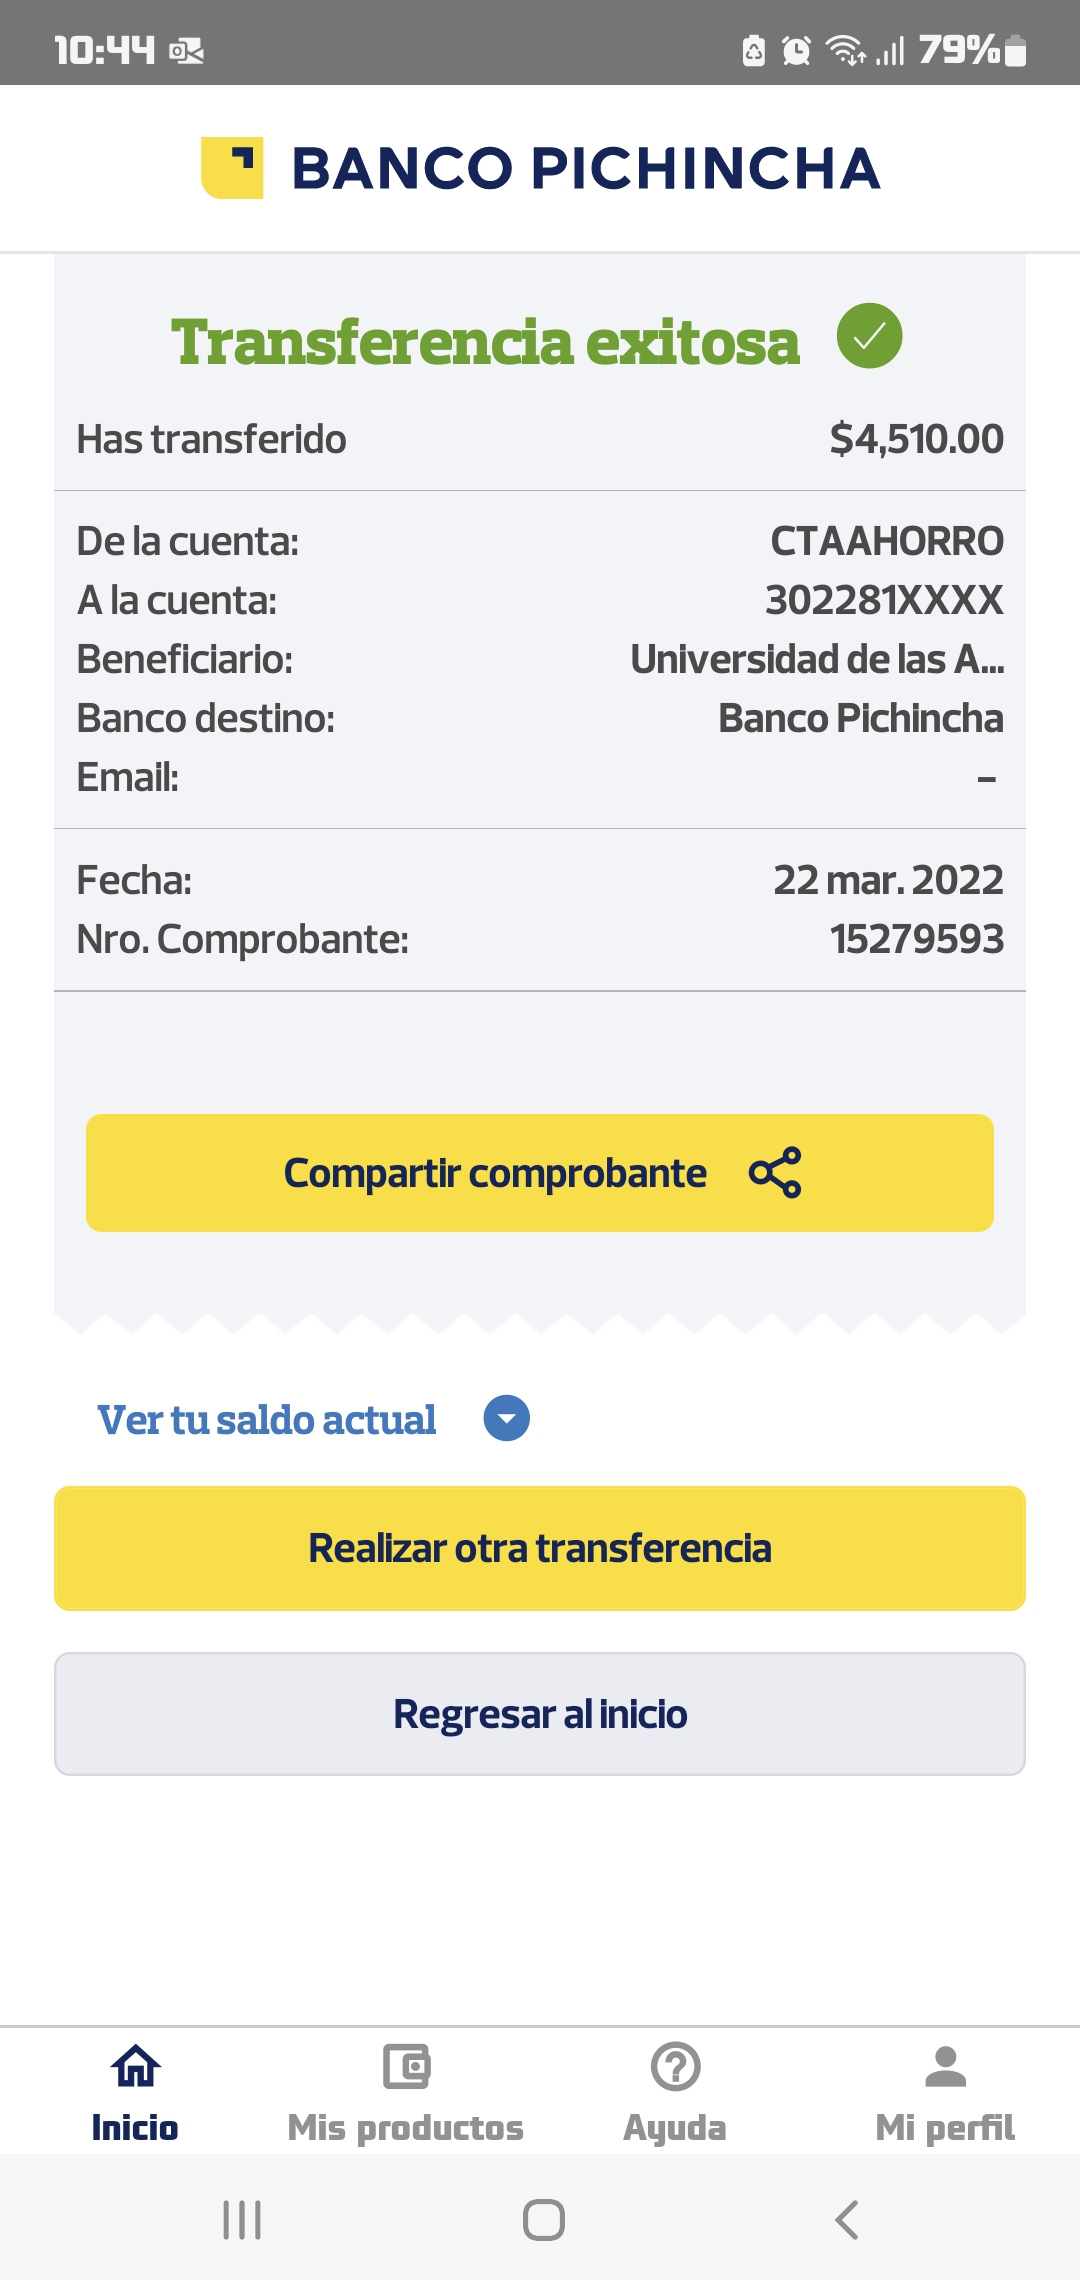Tap the alarm clock status bar icon

pyautogui.click(x=796, y=50)
